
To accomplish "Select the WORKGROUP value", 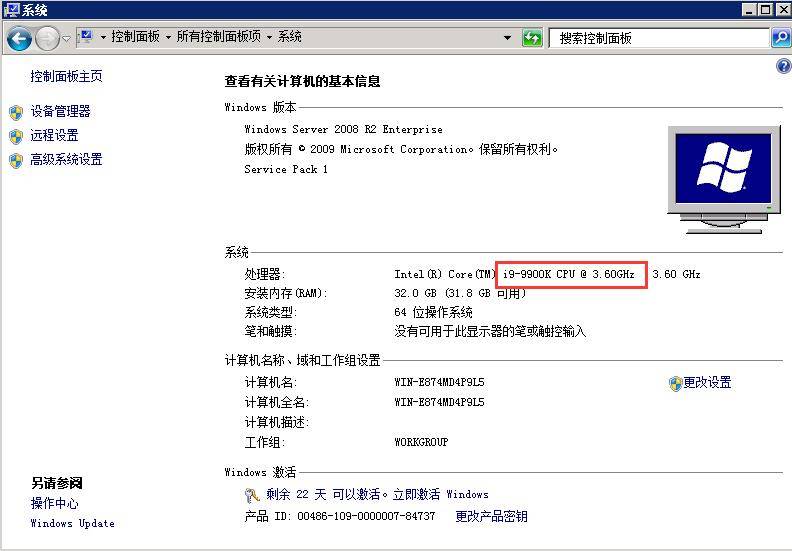I will point(421,442).
